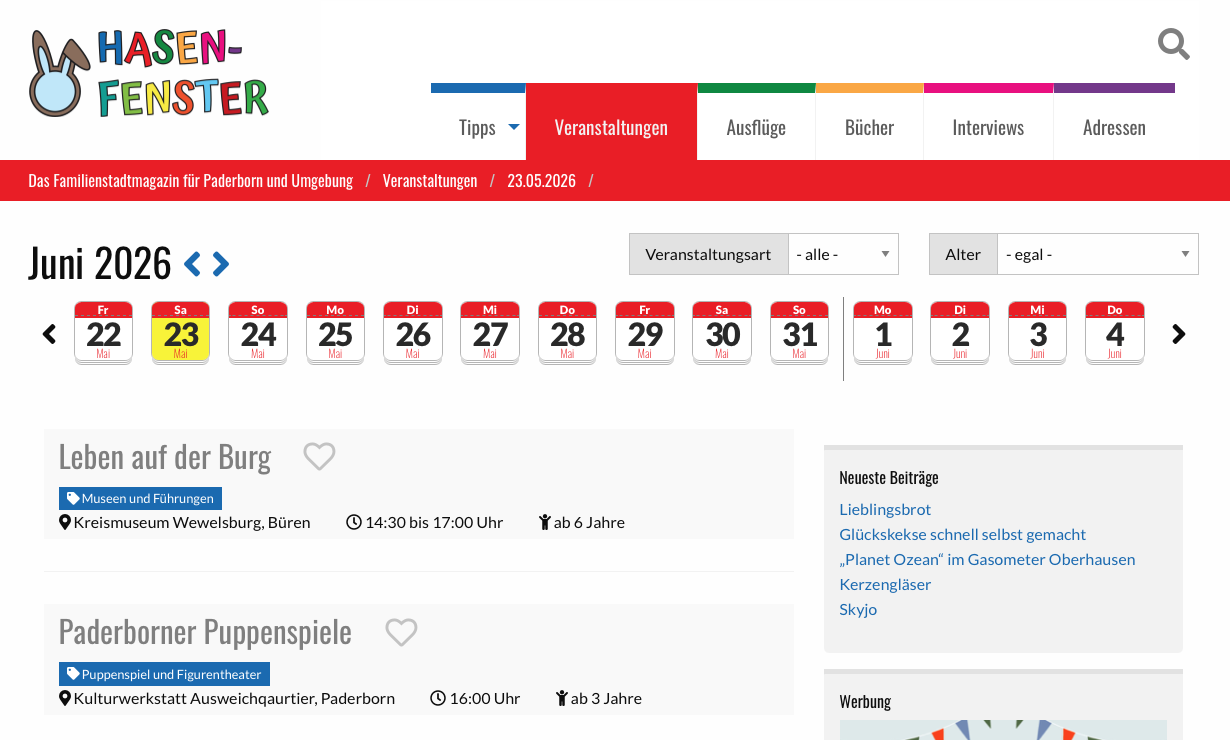Expand the Tipps menu arrow
Image resolution: width=1230 pixels, height=740 pixels.
click(x=514, y=127)
